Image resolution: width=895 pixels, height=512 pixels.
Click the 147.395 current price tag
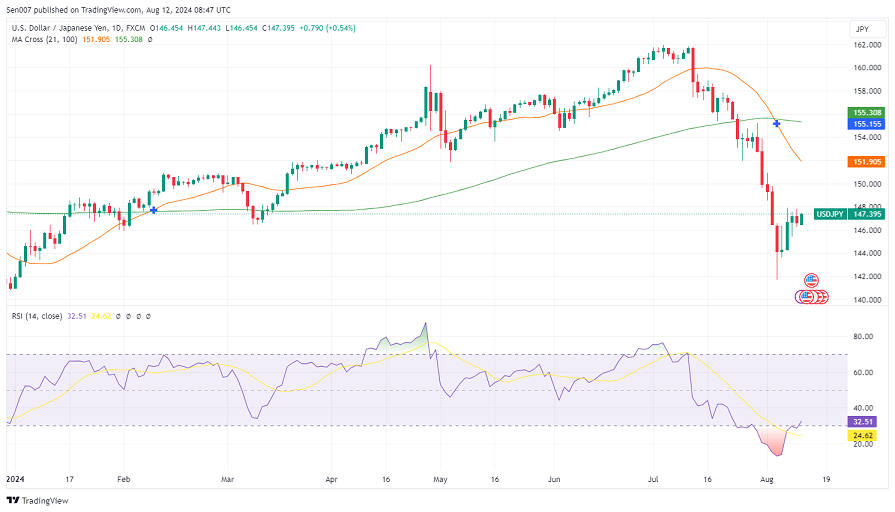868,214
